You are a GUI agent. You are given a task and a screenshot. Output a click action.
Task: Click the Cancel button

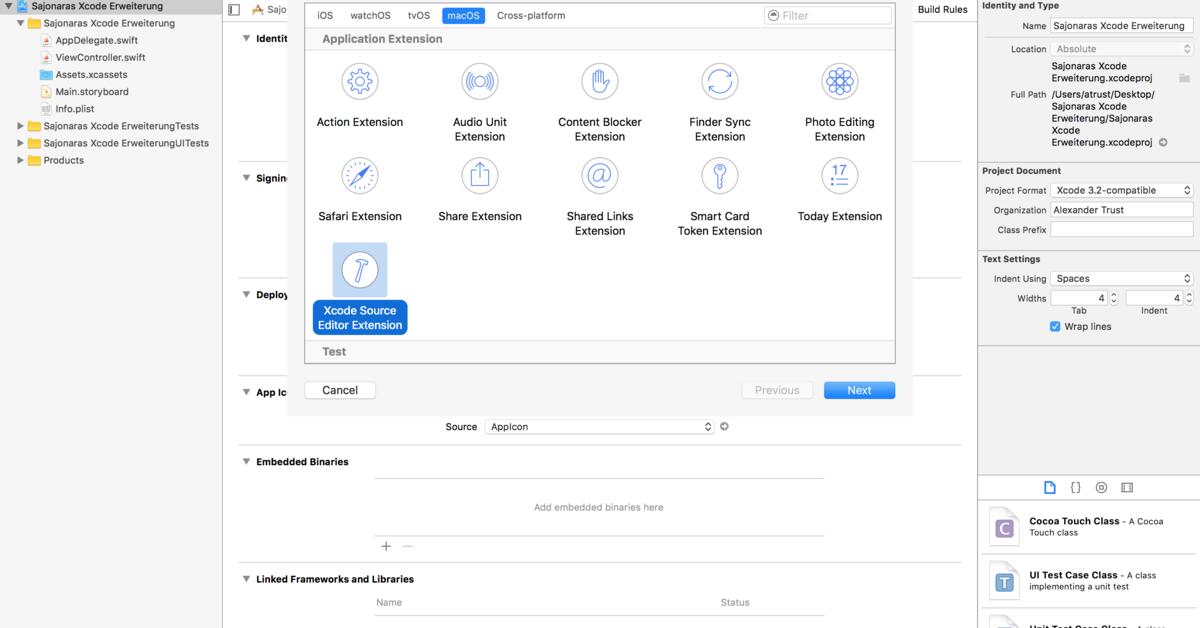340,390
